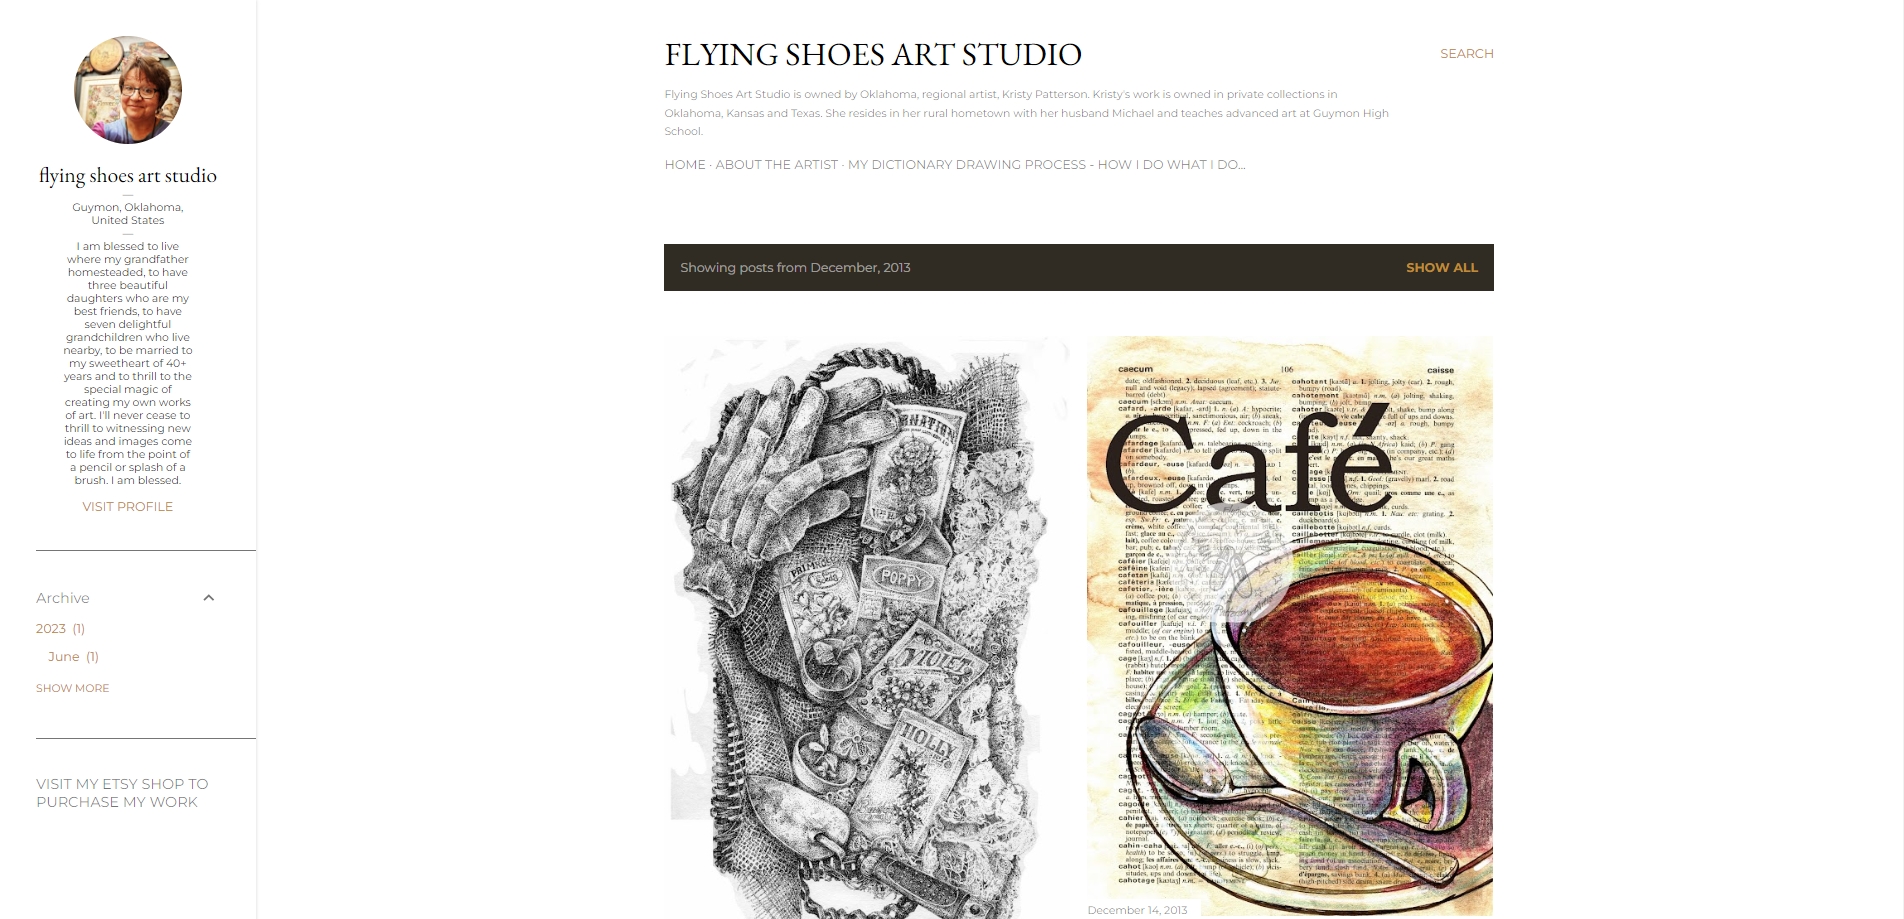The width and height of the screenshot is (1904, 919).
Task: Expand archive with SHOW MORE
Action: (73, 688)
